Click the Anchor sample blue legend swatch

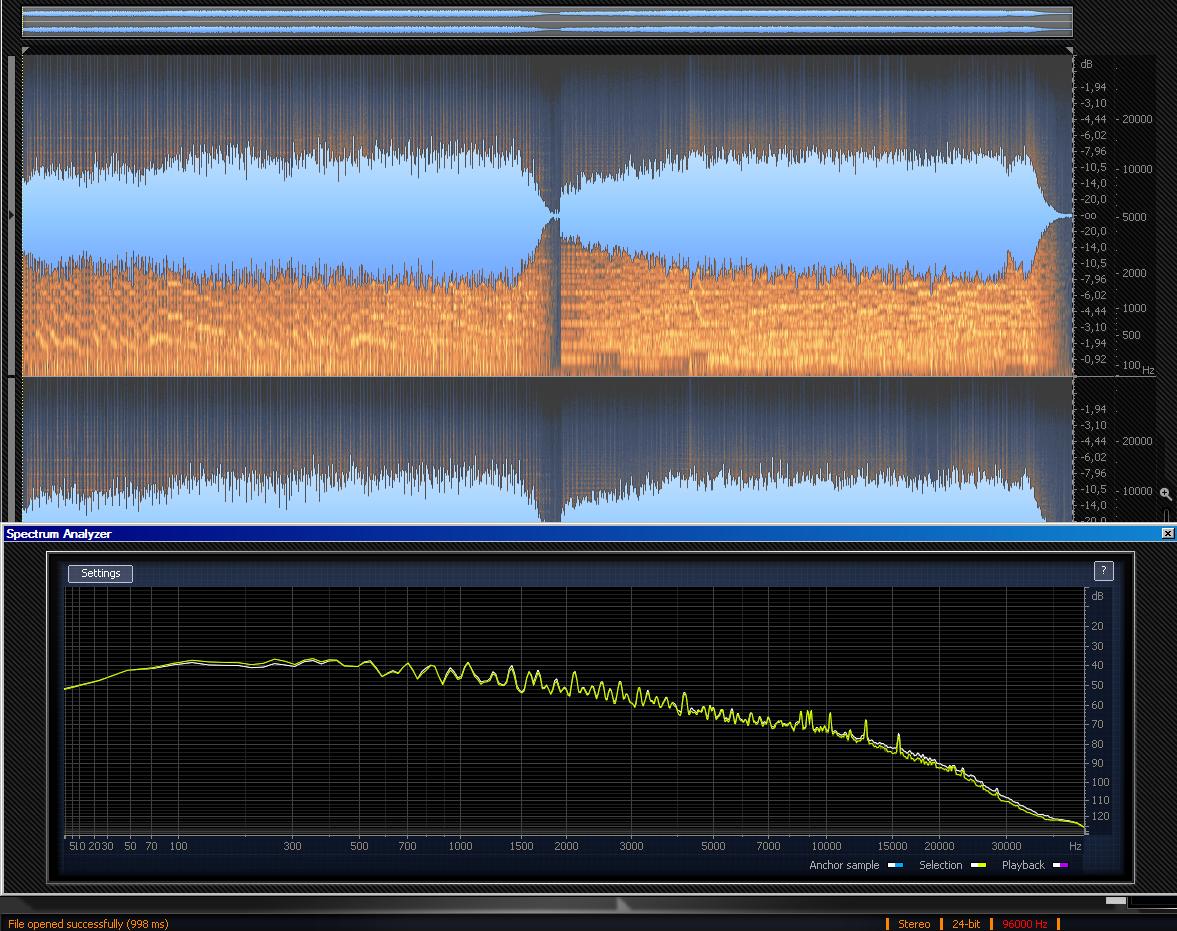pyautogui.click(x=896, y=865)
